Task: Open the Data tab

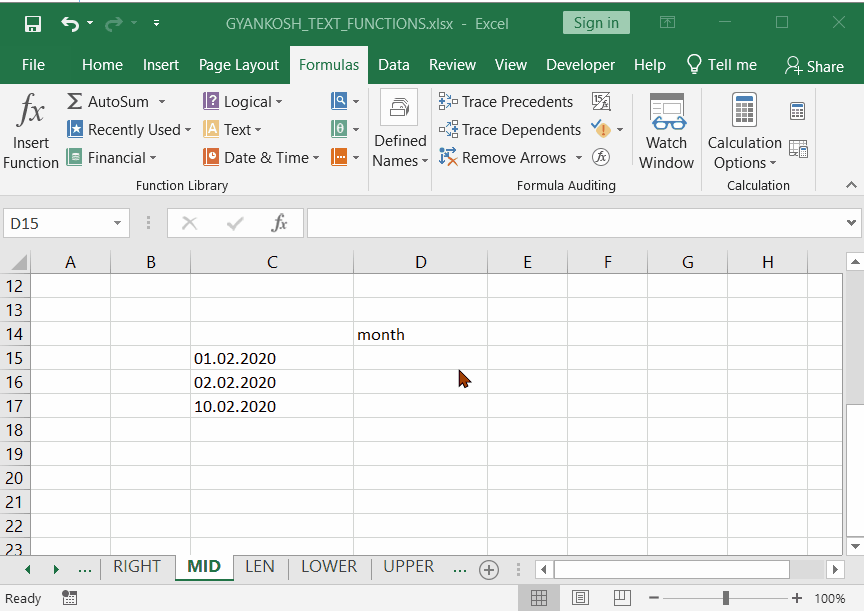Action: point(393,65)
